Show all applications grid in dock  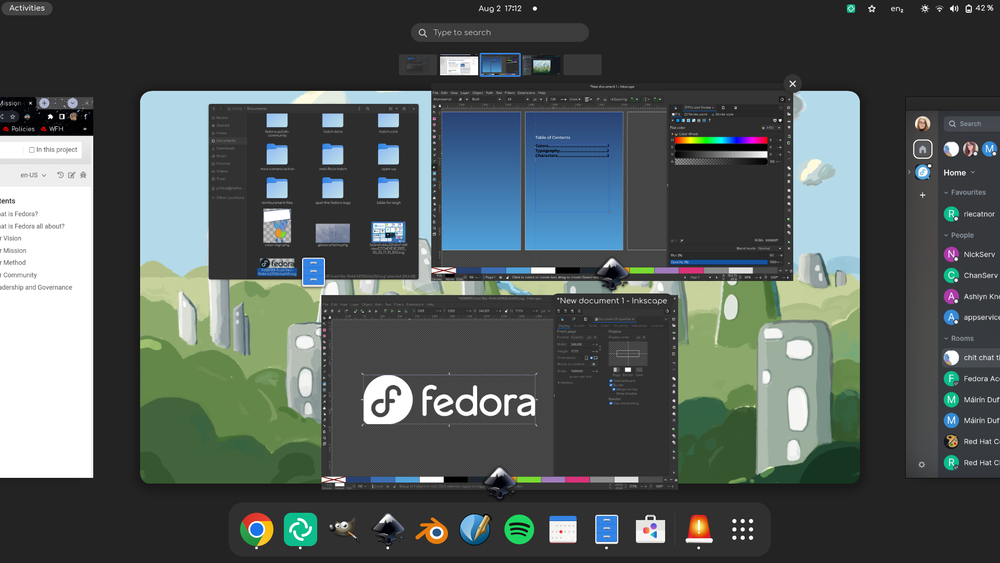(x=742, y=530)
